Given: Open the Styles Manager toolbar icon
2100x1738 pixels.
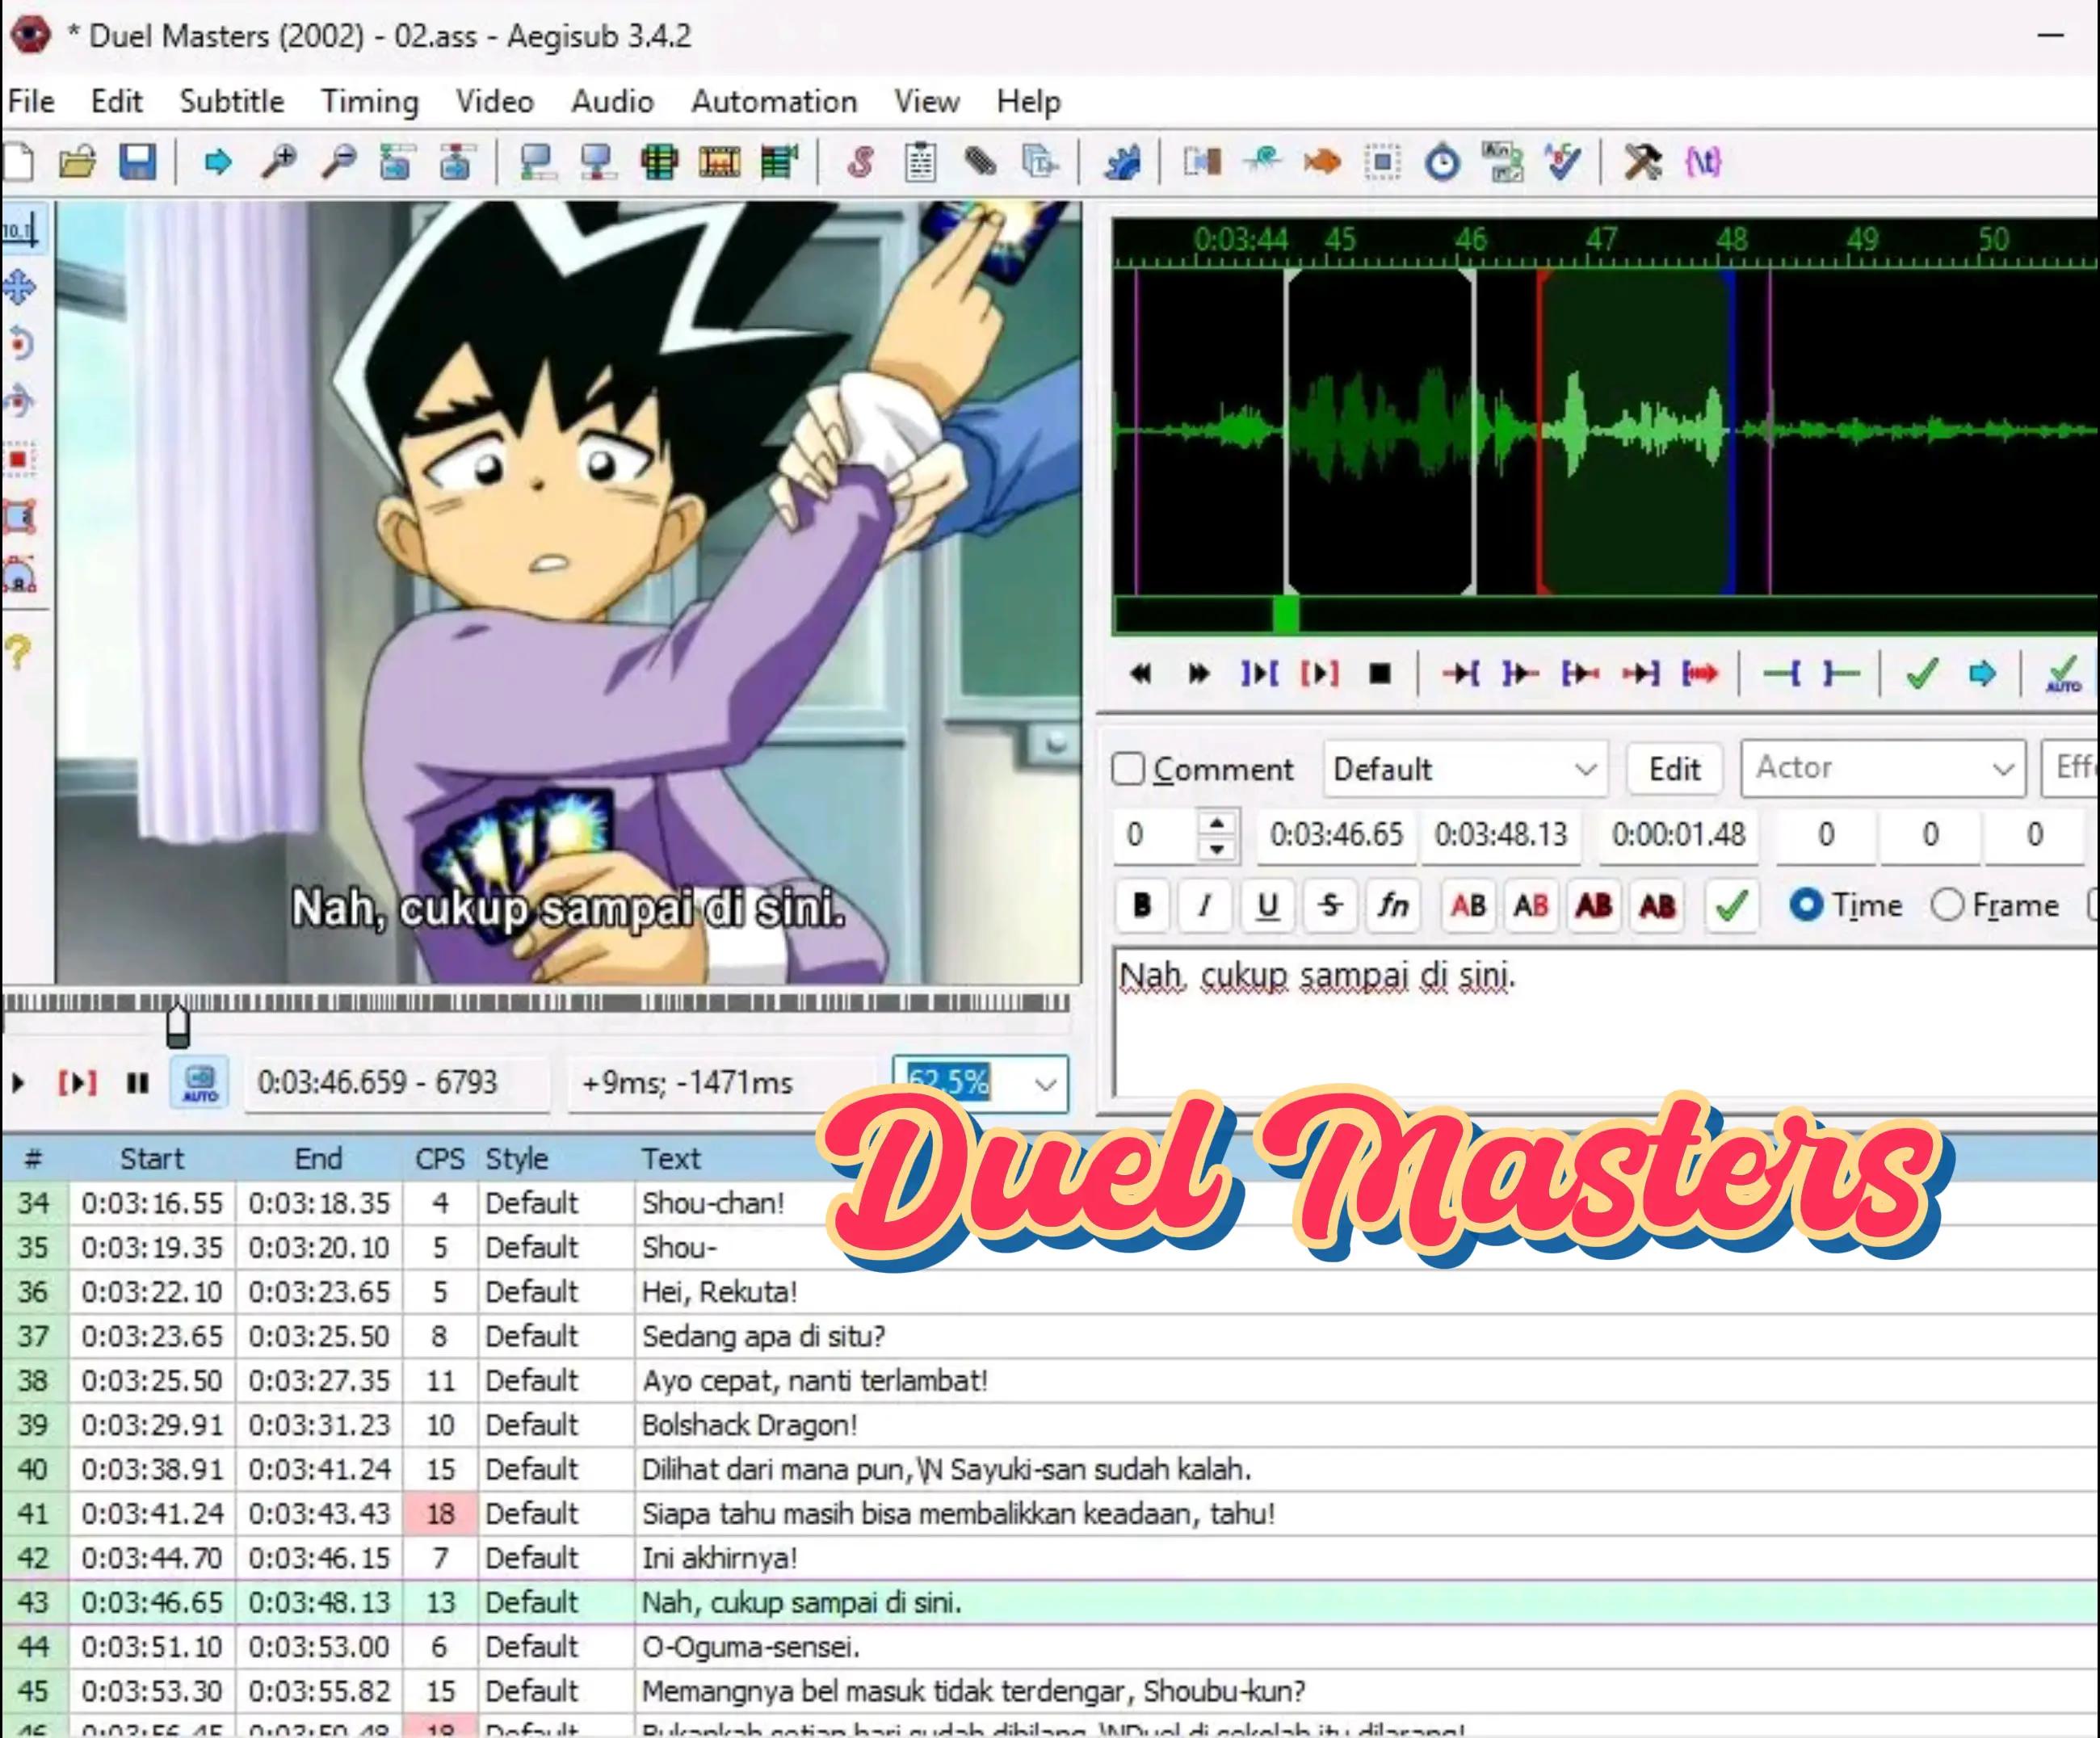Looking at the screenshot, I should (x=860, y=162).
